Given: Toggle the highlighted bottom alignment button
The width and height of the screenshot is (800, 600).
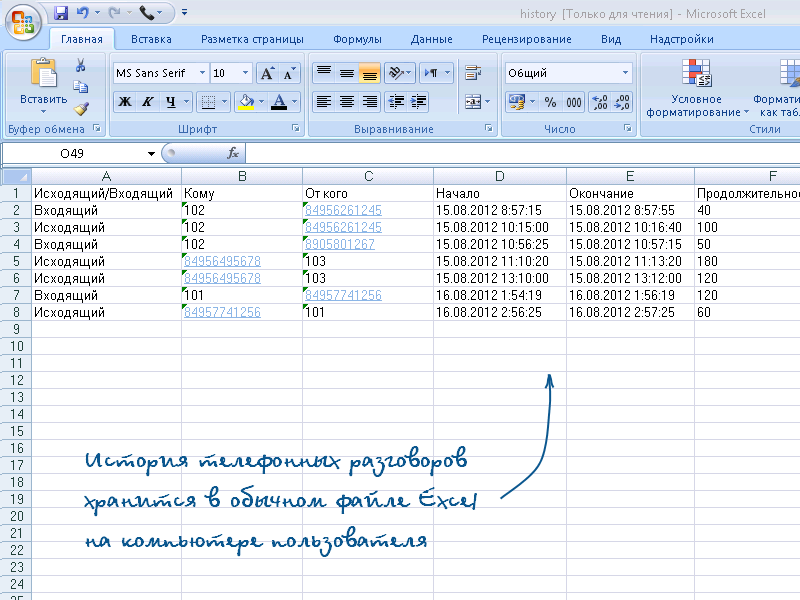Looking at the screenshot, I should click(369, 72).
